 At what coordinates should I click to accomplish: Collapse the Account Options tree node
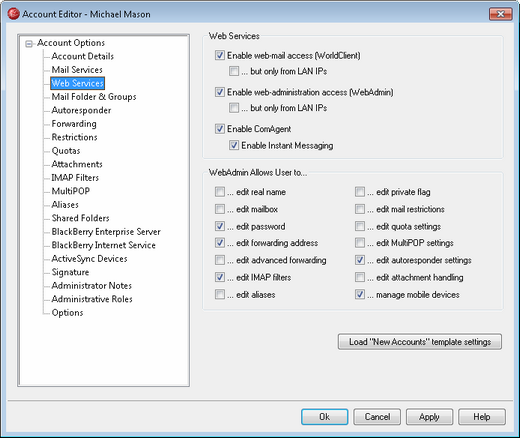29,44
